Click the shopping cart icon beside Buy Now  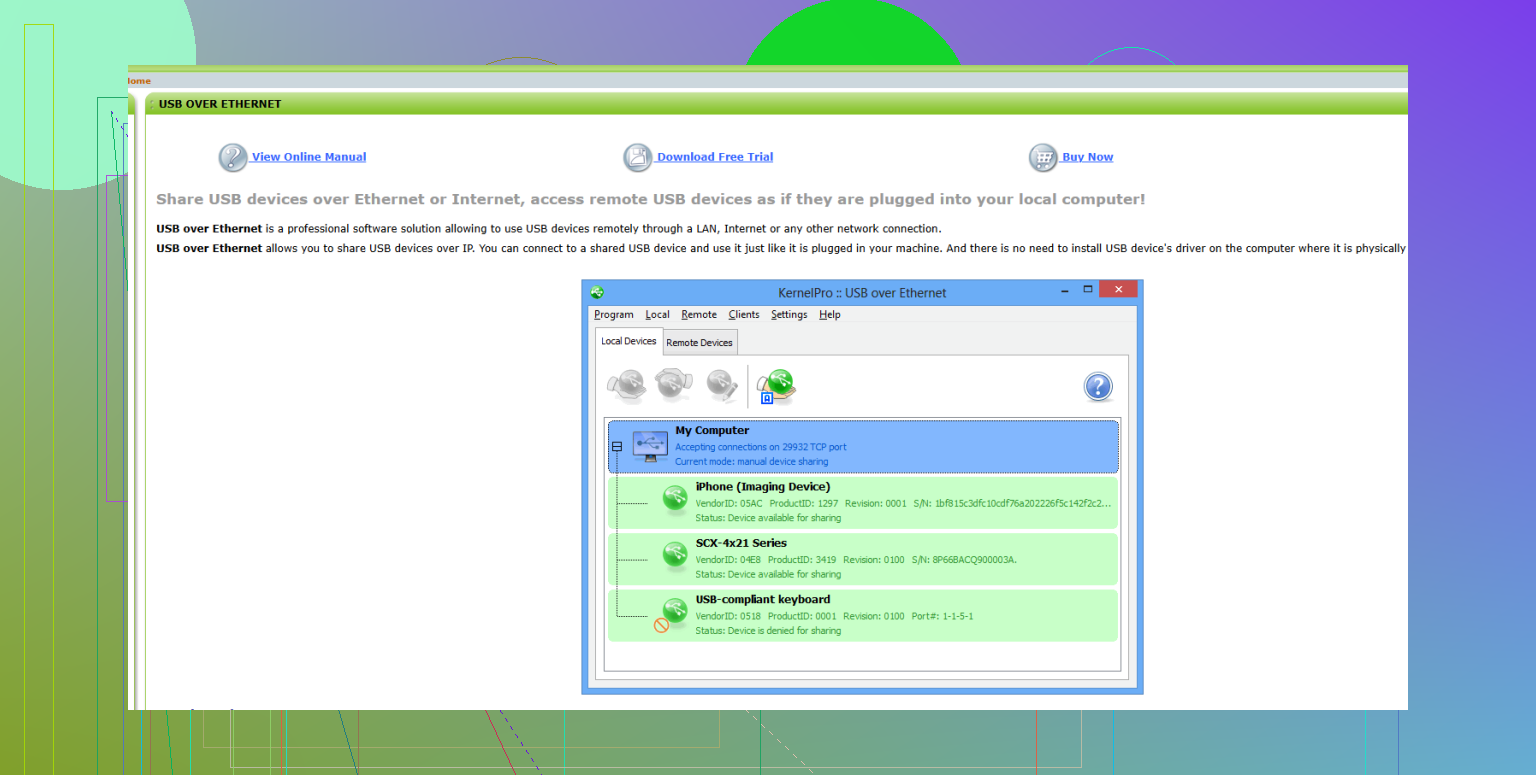(x=1043, y=157)
